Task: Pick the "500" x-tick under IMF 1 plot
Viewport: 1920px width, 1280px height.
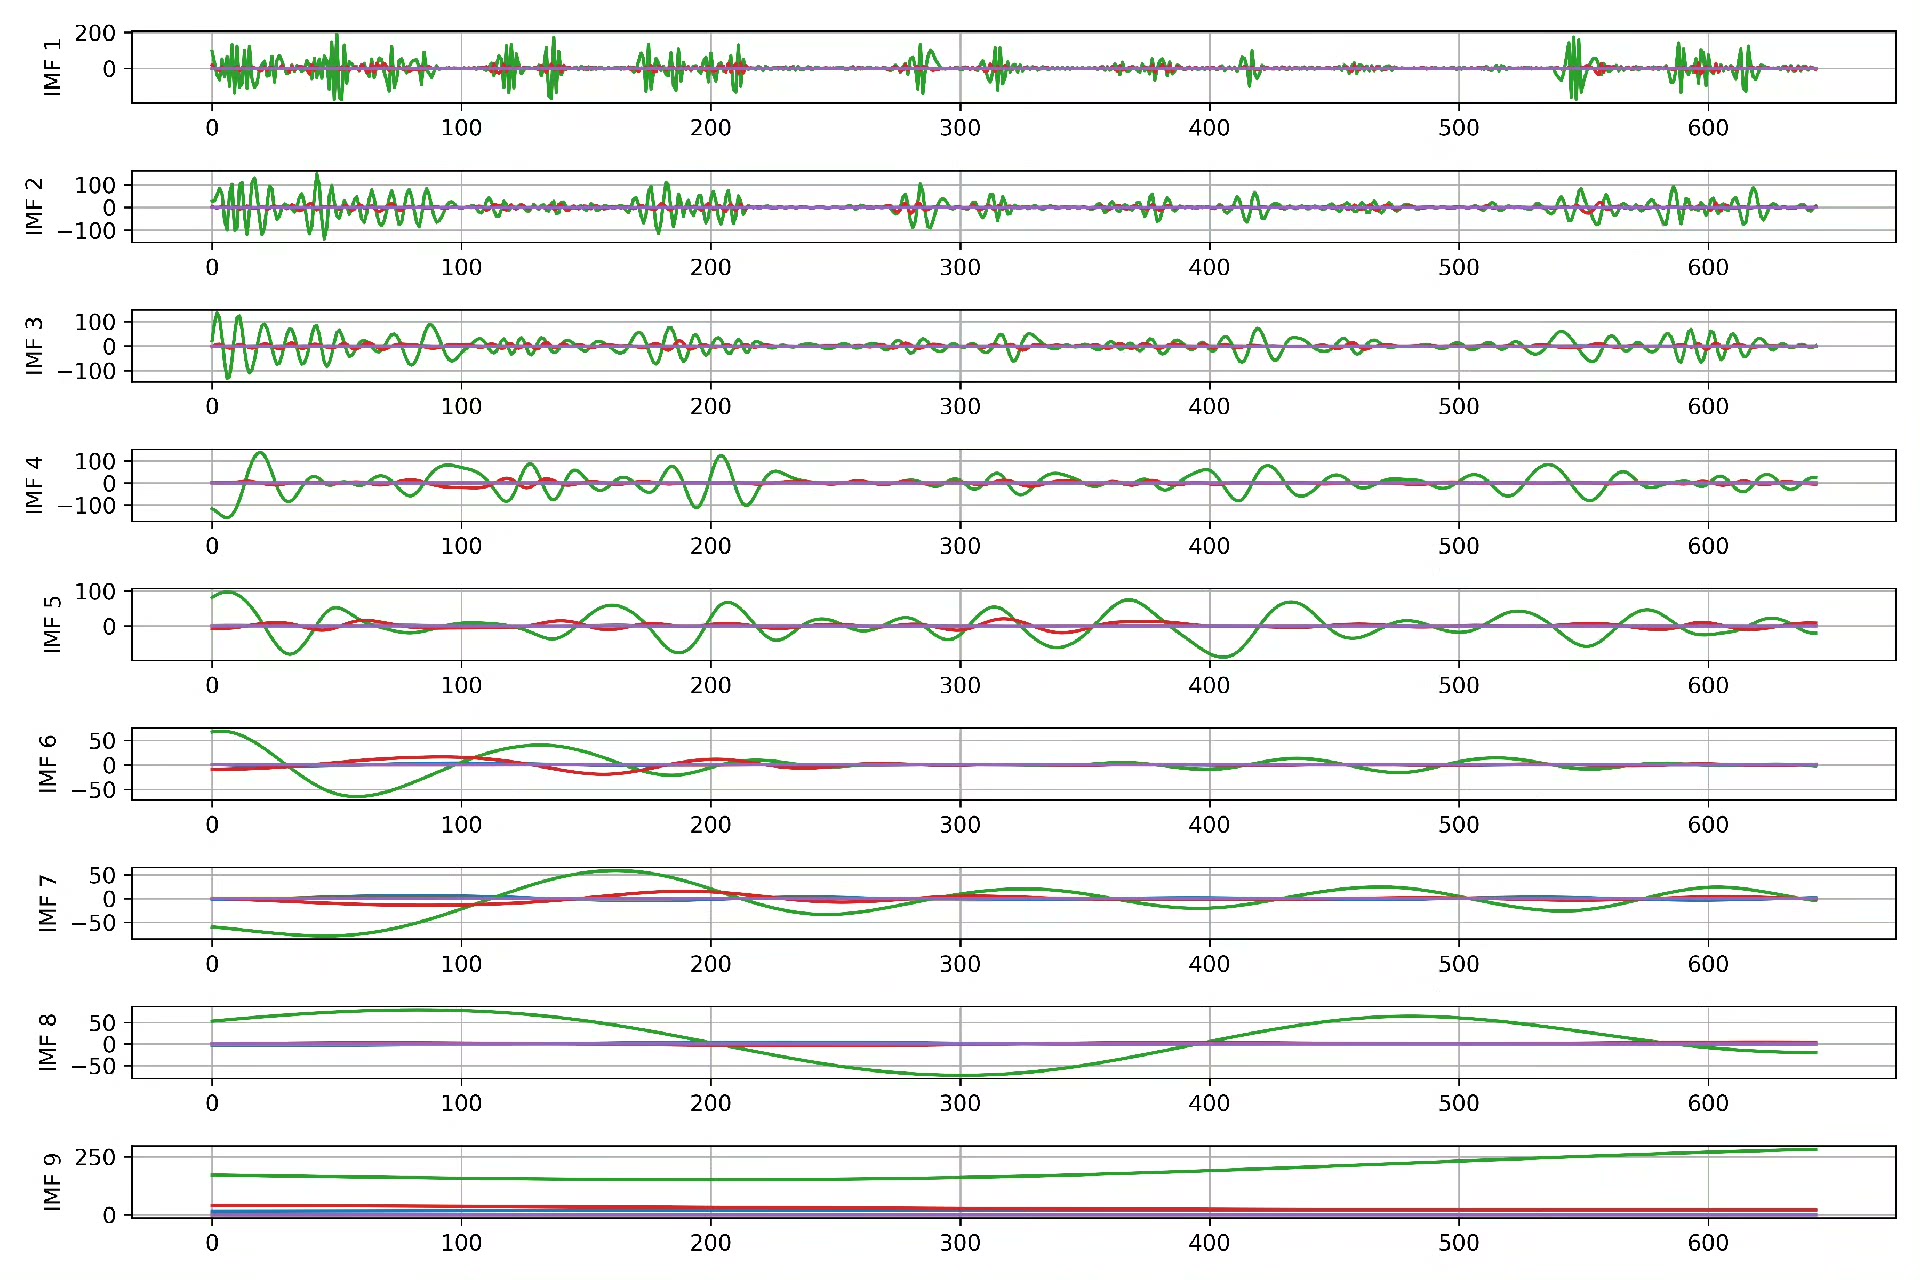Action: 1459,128
